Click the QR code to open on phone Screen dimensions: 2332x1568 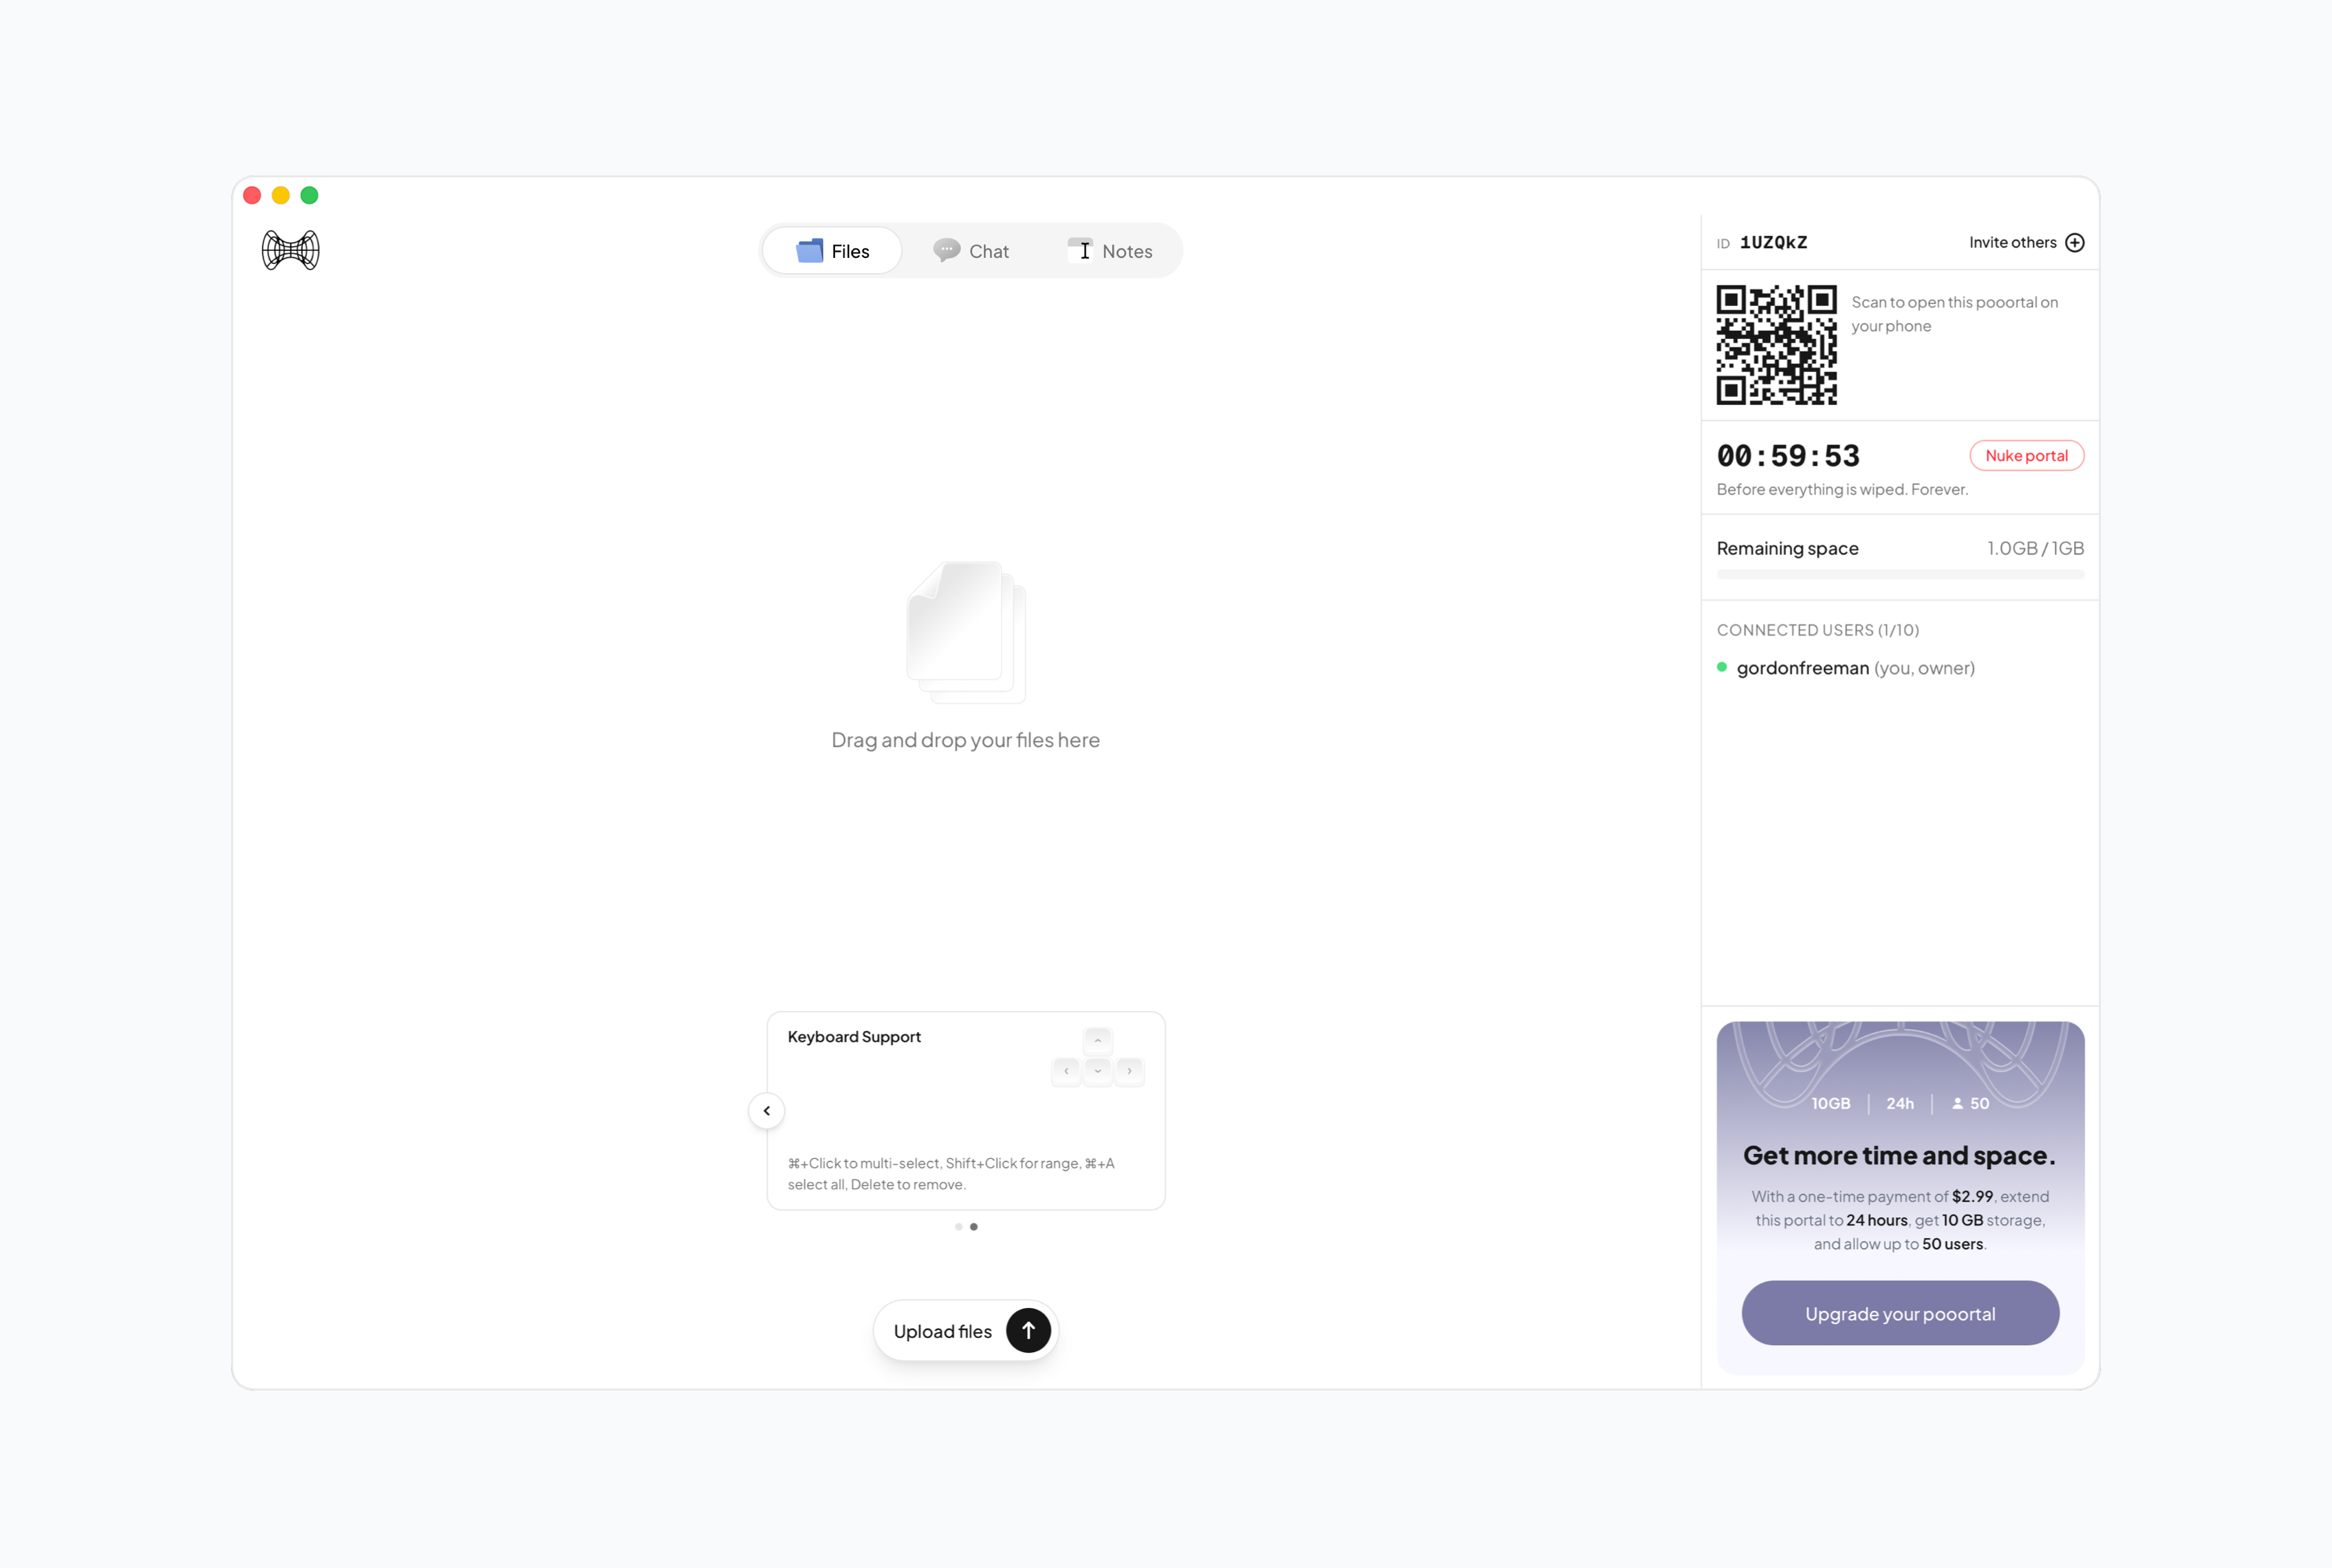tap(1776, 345)
